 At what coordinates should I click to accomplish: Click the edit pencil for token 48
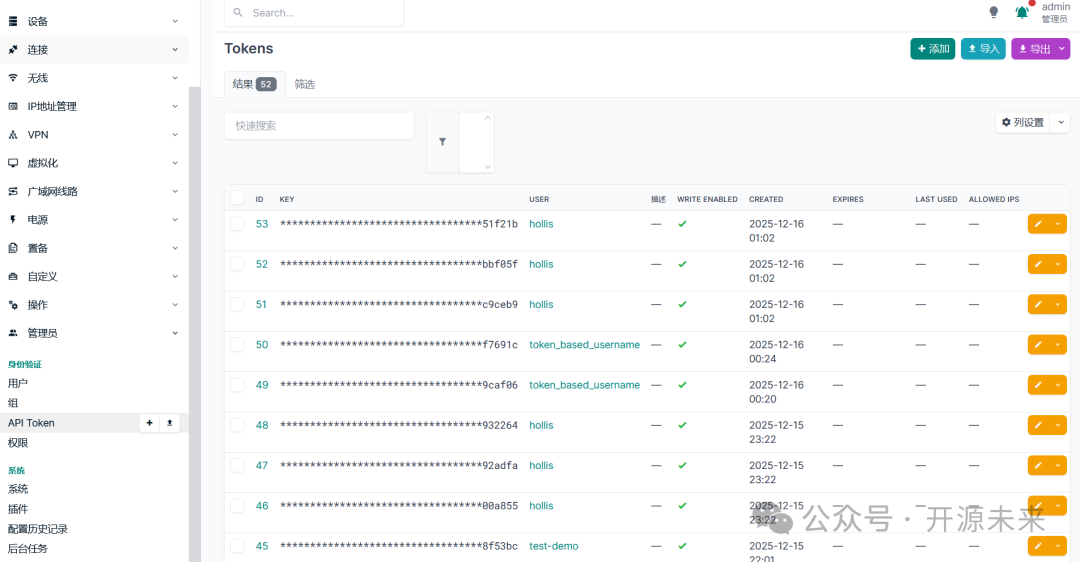tap(1038, 425)
